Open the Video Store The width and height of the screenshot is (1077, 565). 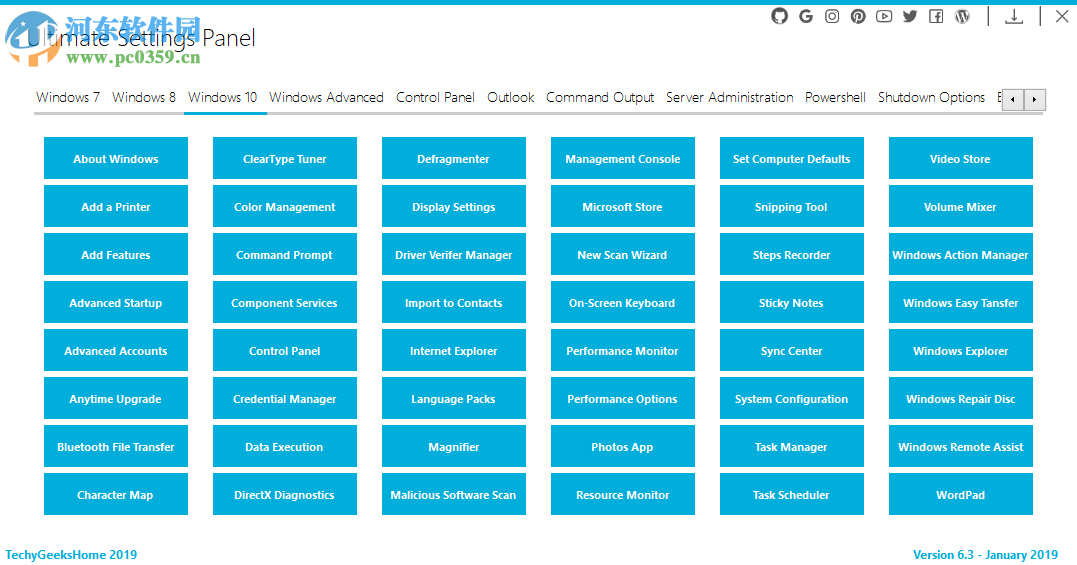pyautogui.click(x=960, y=158)
